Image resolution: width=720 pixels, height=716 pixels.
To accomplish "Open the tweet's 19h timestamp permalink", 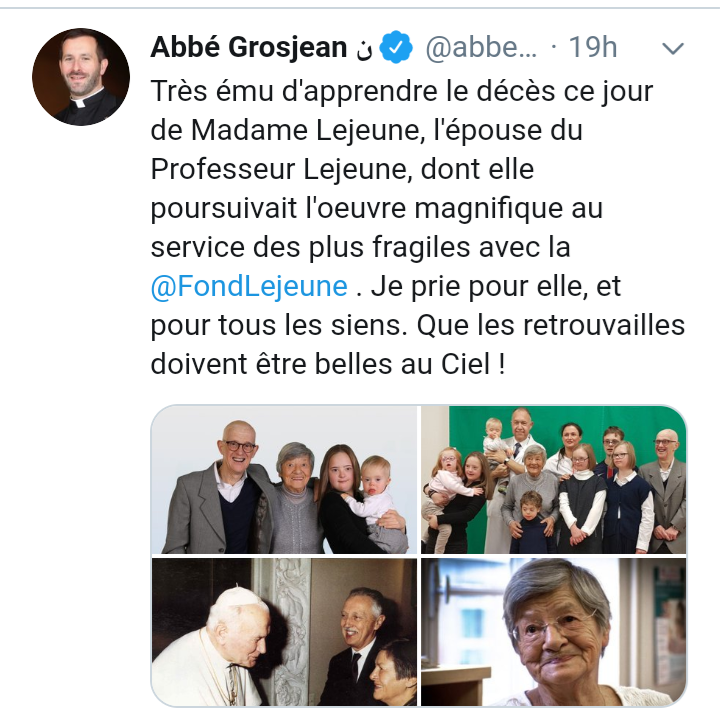I will click(x=592, y=47).
